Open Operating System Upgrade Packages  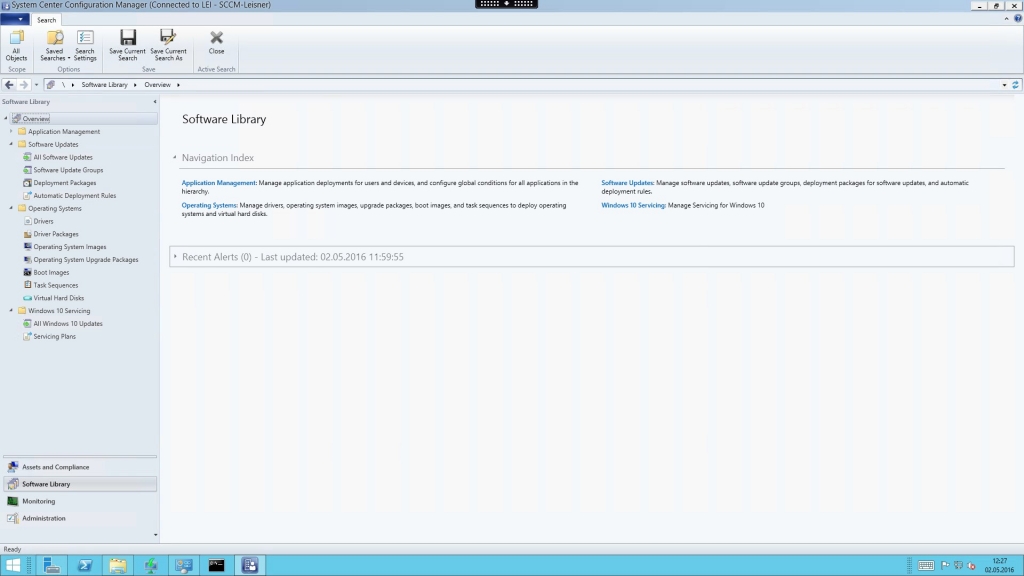point(86,260)
